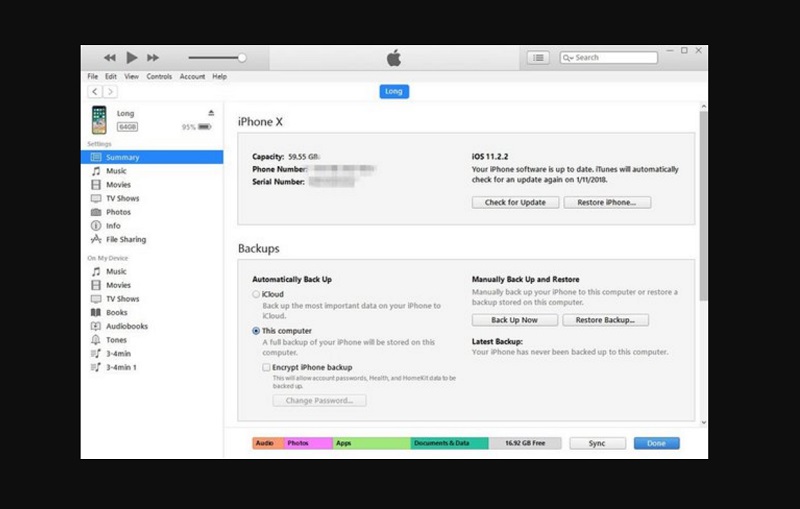Go back with the left chevron

[x=95, y=91]
